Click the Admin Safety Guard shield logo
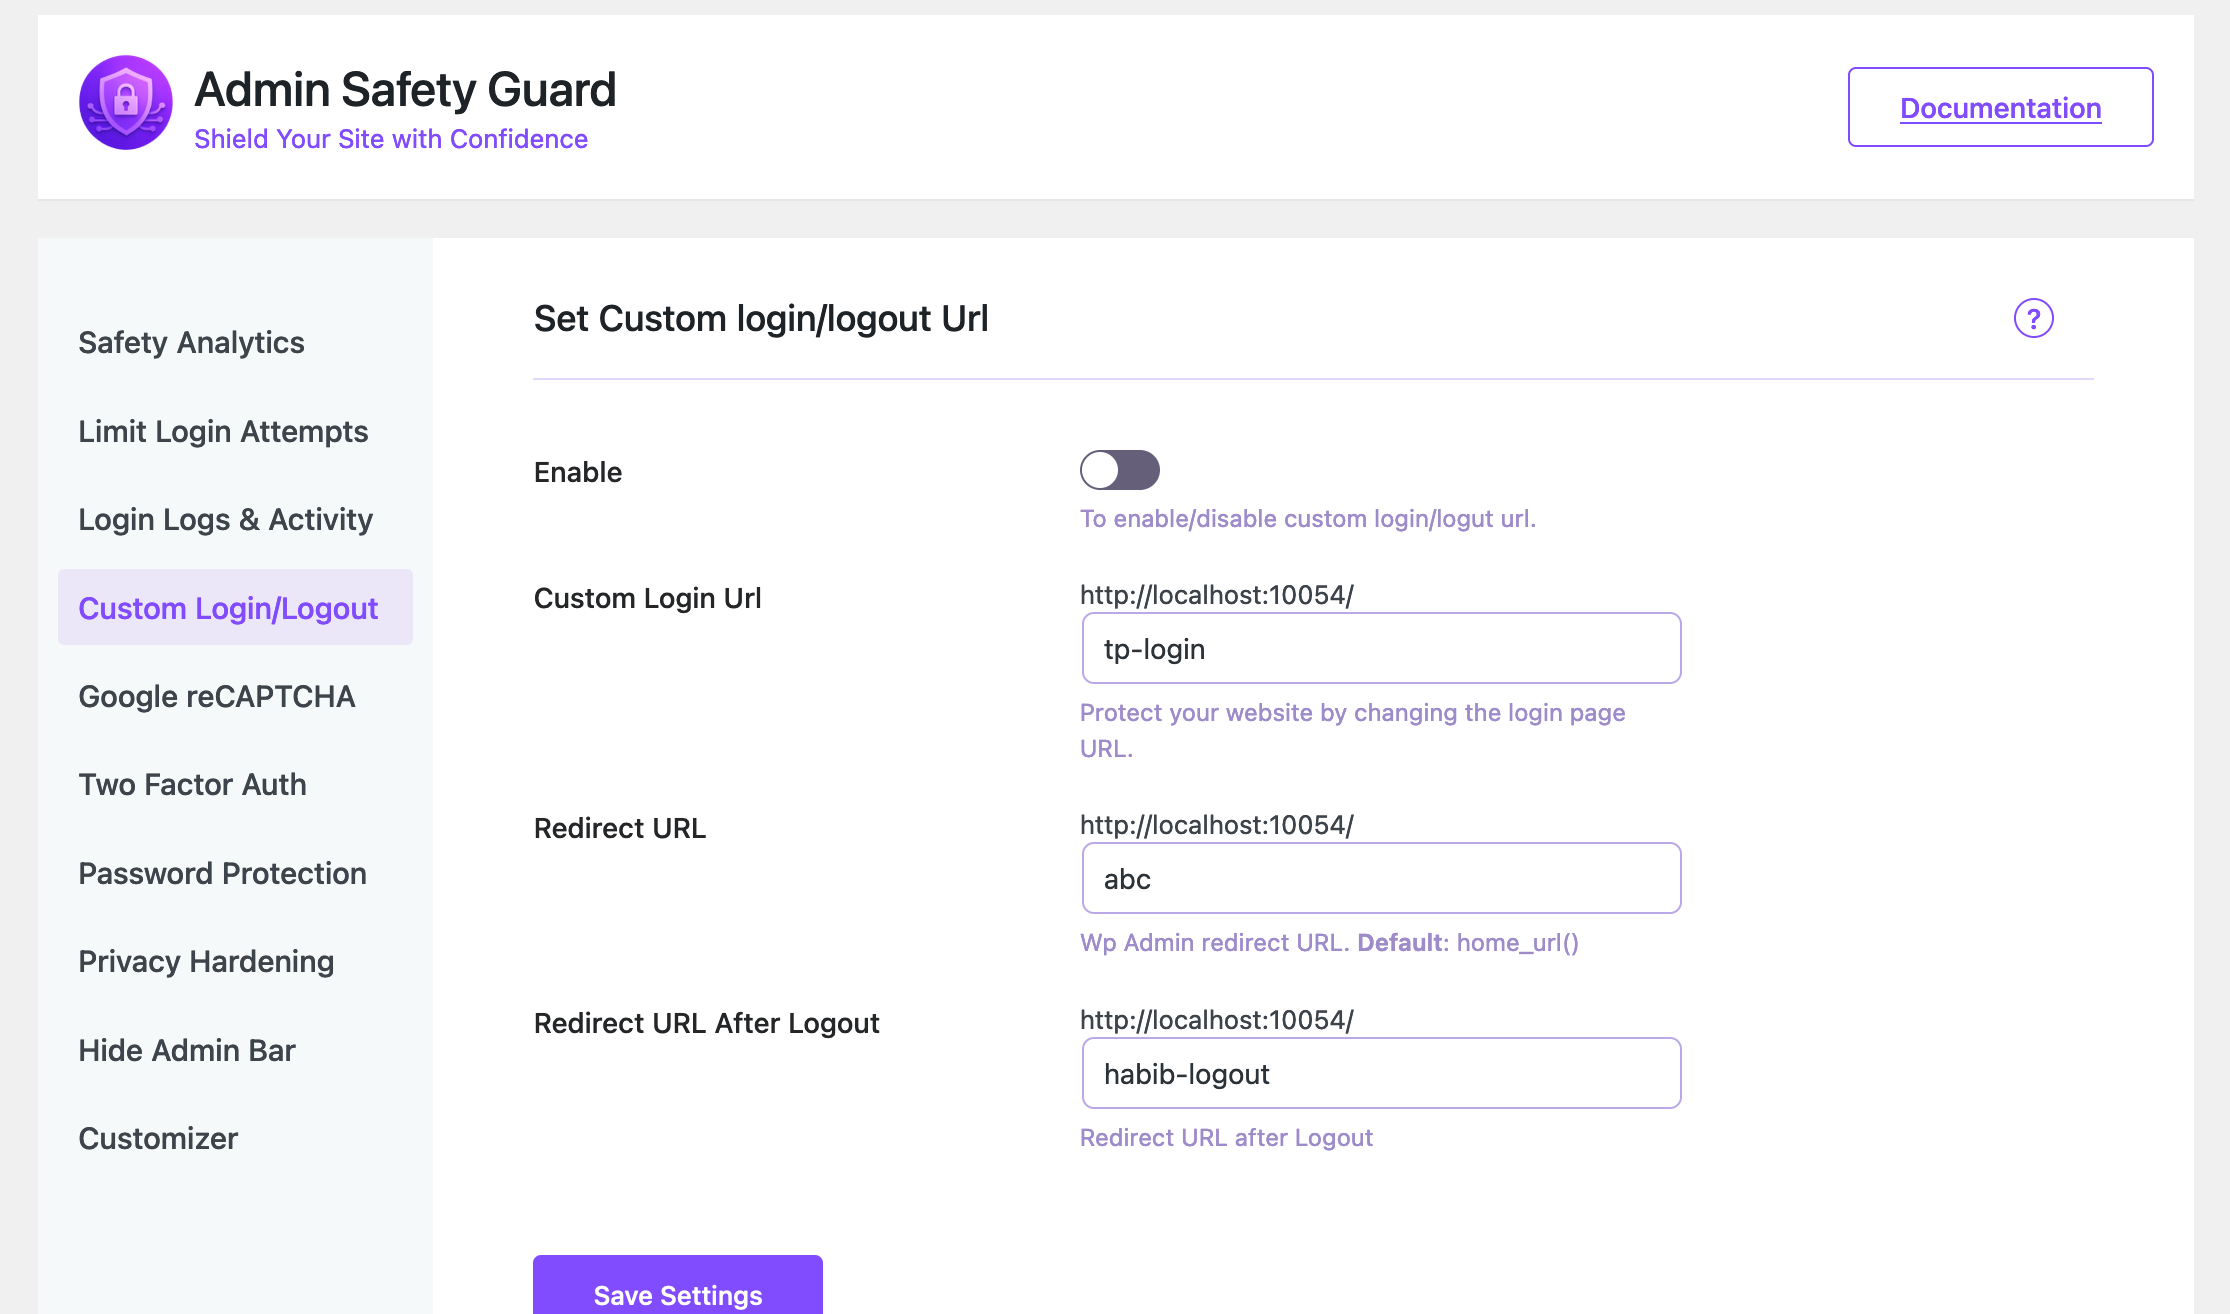The height and width of the screenshot is (1314, 2230). coord(126,103)
